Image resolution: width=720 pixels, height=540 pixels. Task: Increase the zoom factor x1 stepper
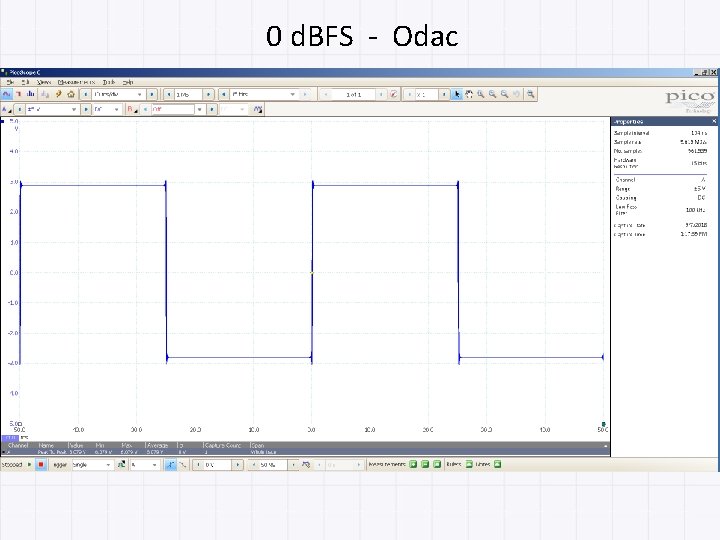pos(444,94)
